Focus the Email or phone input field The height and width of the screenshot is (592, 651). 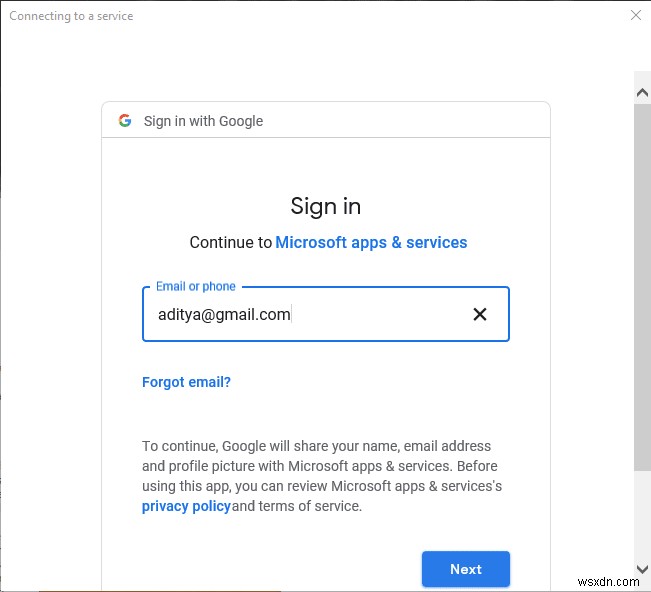coord(326,314)
